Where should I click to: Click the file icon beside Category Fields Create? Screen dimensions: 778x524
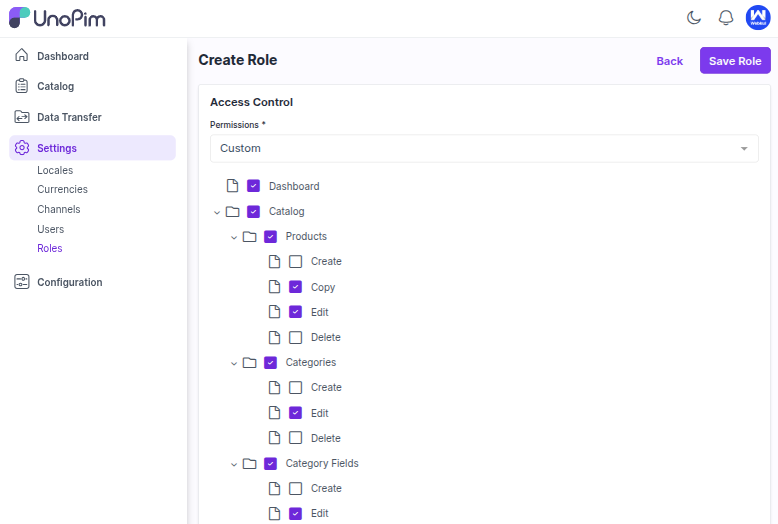click(x=274, y=488)
